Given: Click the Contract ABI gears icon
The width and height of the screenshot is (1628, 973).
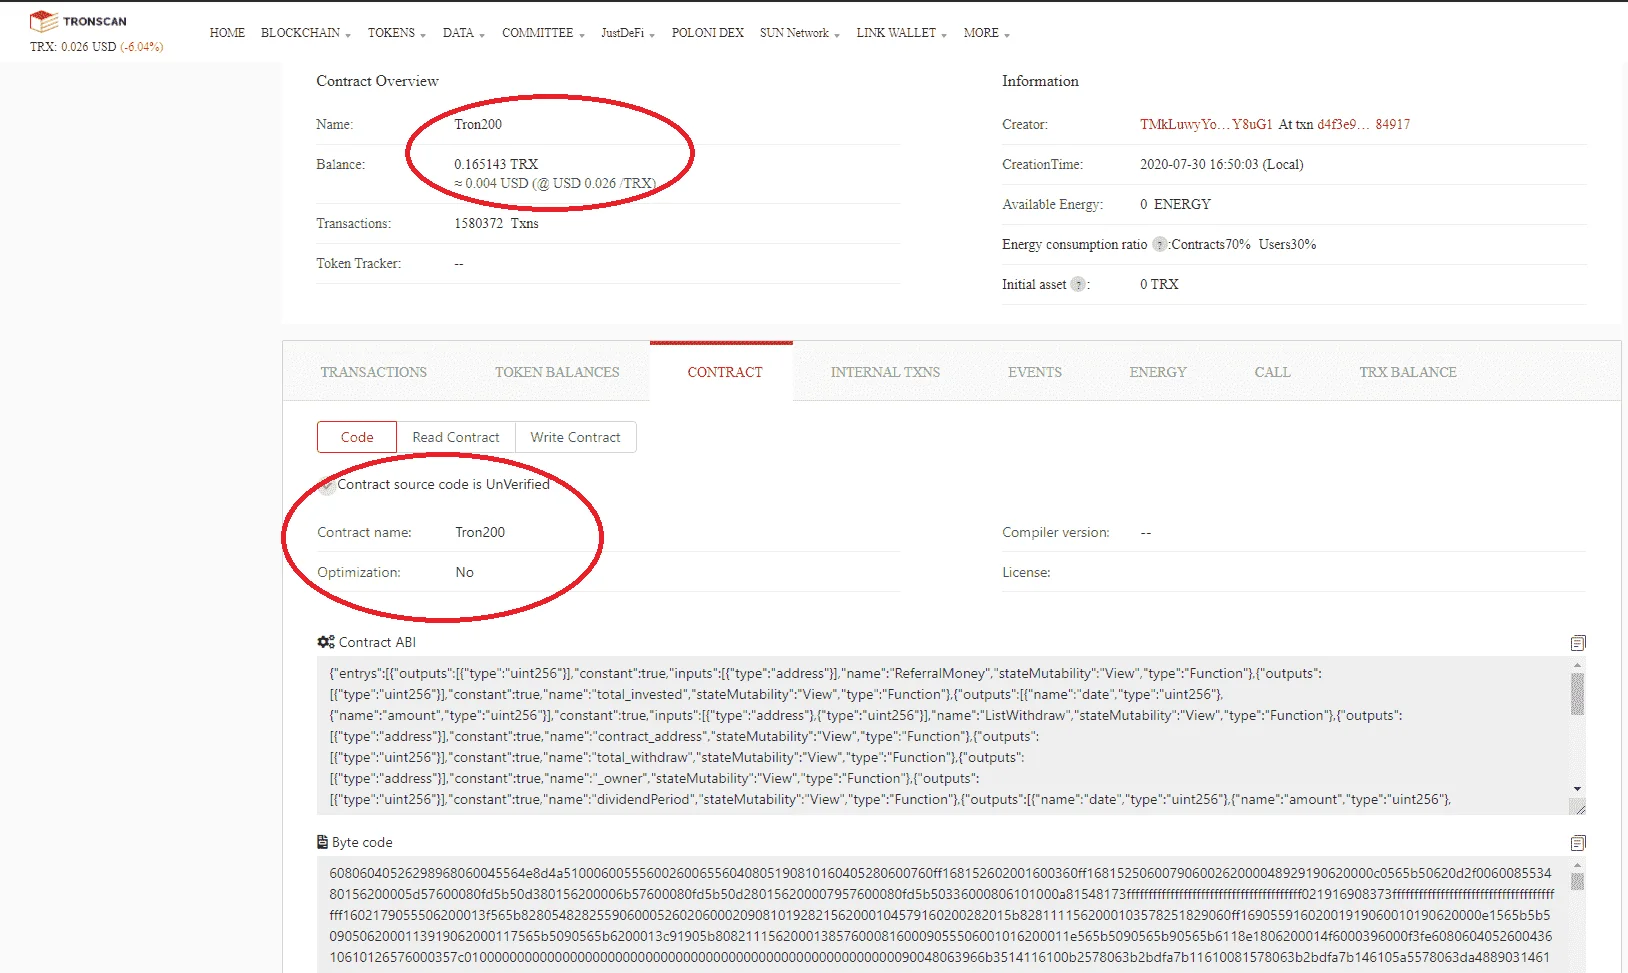Looking at the screenshot, I should (x=326, y=642).
